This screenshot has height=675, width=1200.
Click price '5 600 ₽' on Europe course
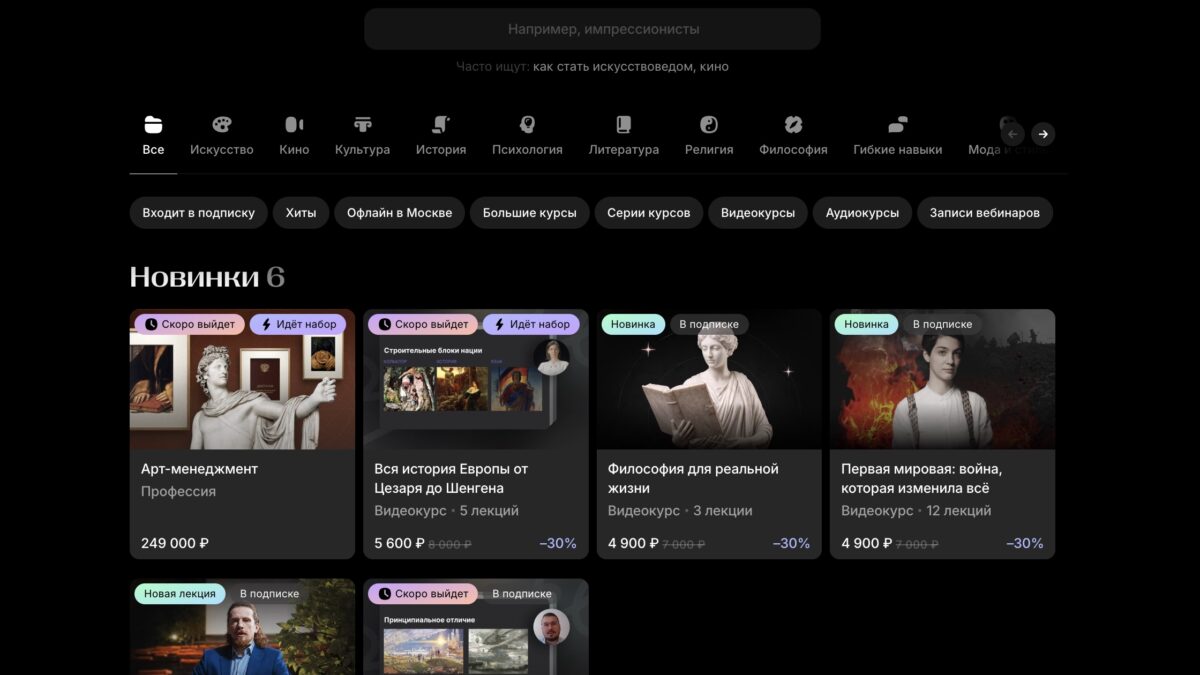[400, 544]
